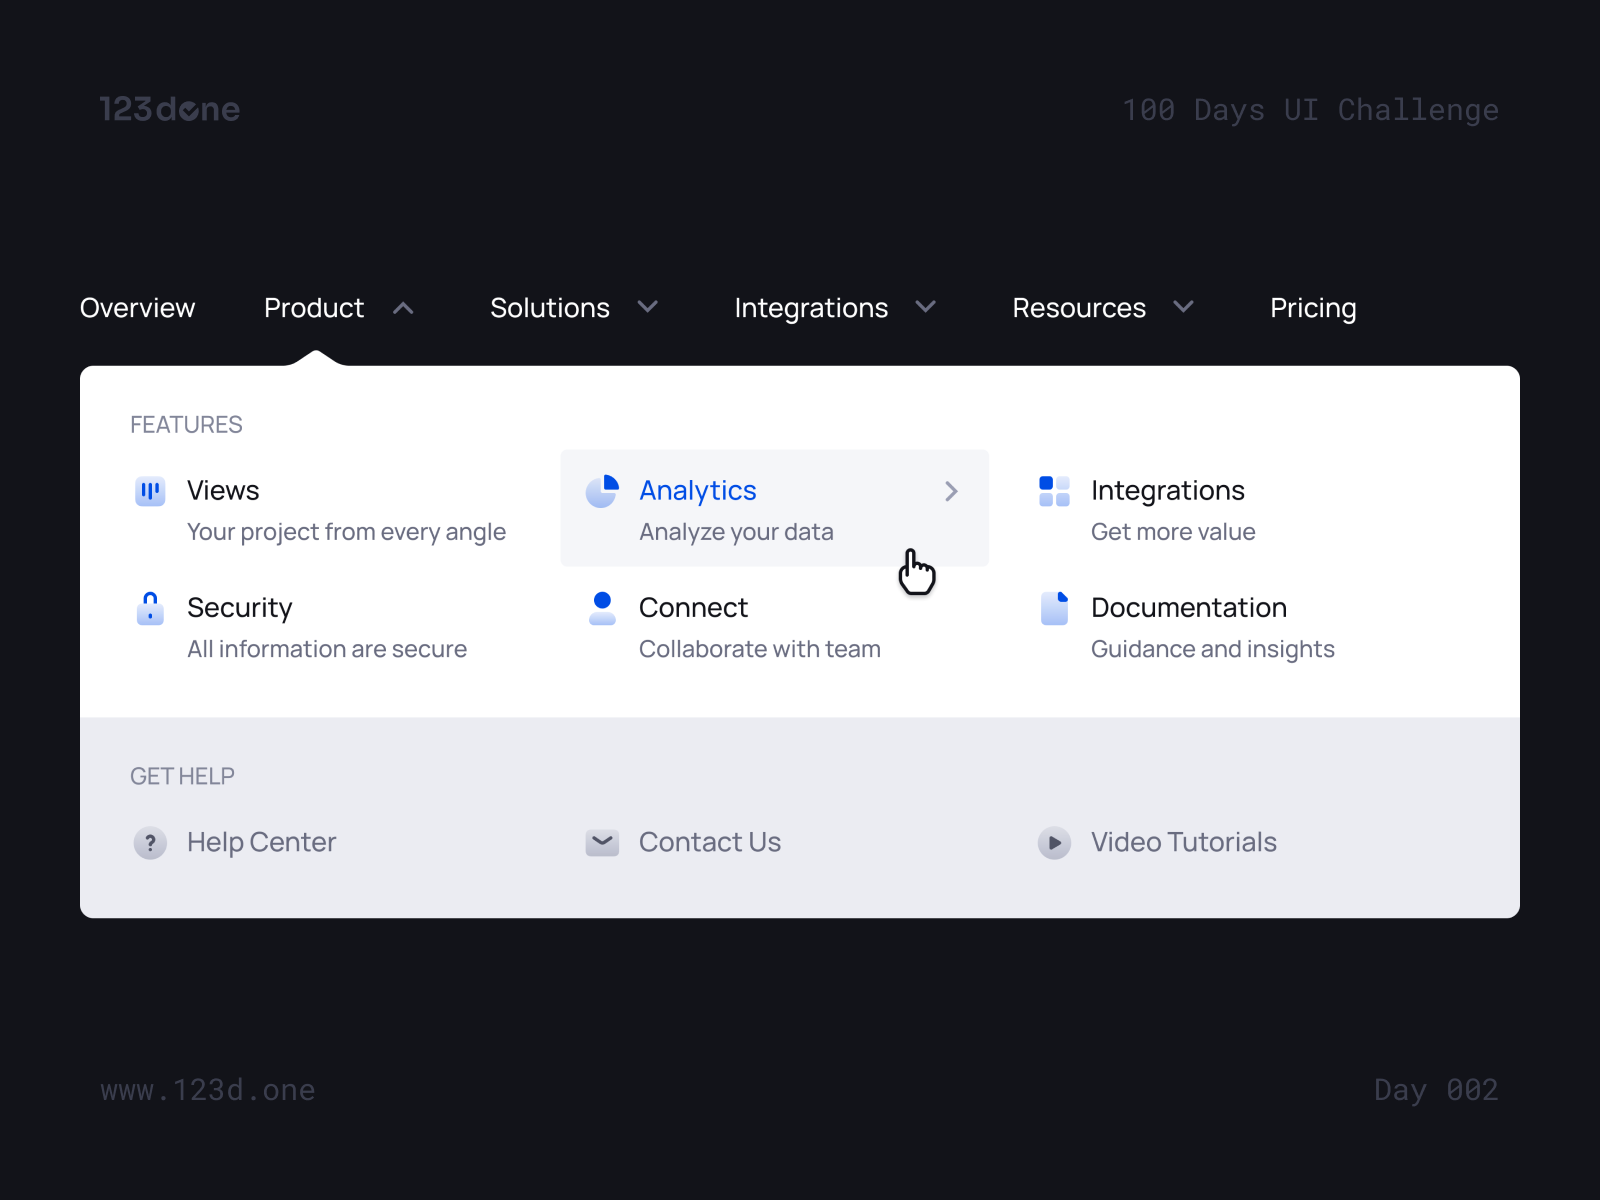Select the Video Tutorials play icon

[x=1054, y=843]
